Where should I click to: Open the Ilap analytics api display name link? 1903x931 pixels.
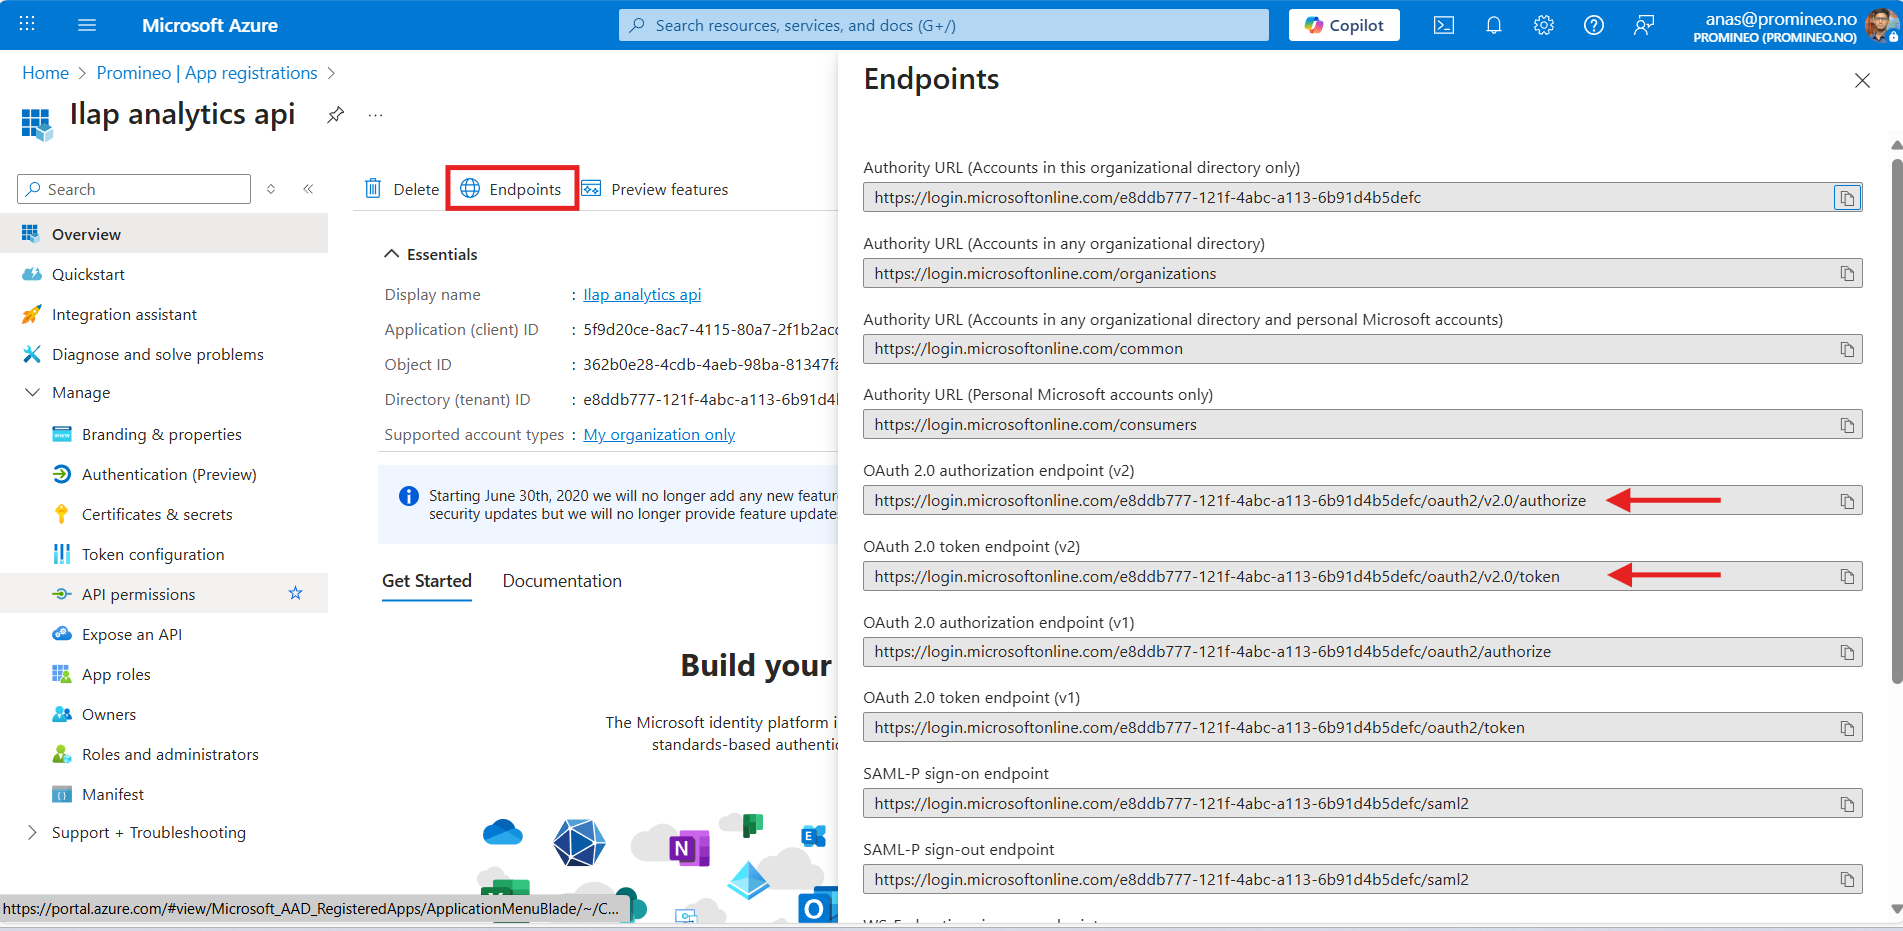coord(642,294)
